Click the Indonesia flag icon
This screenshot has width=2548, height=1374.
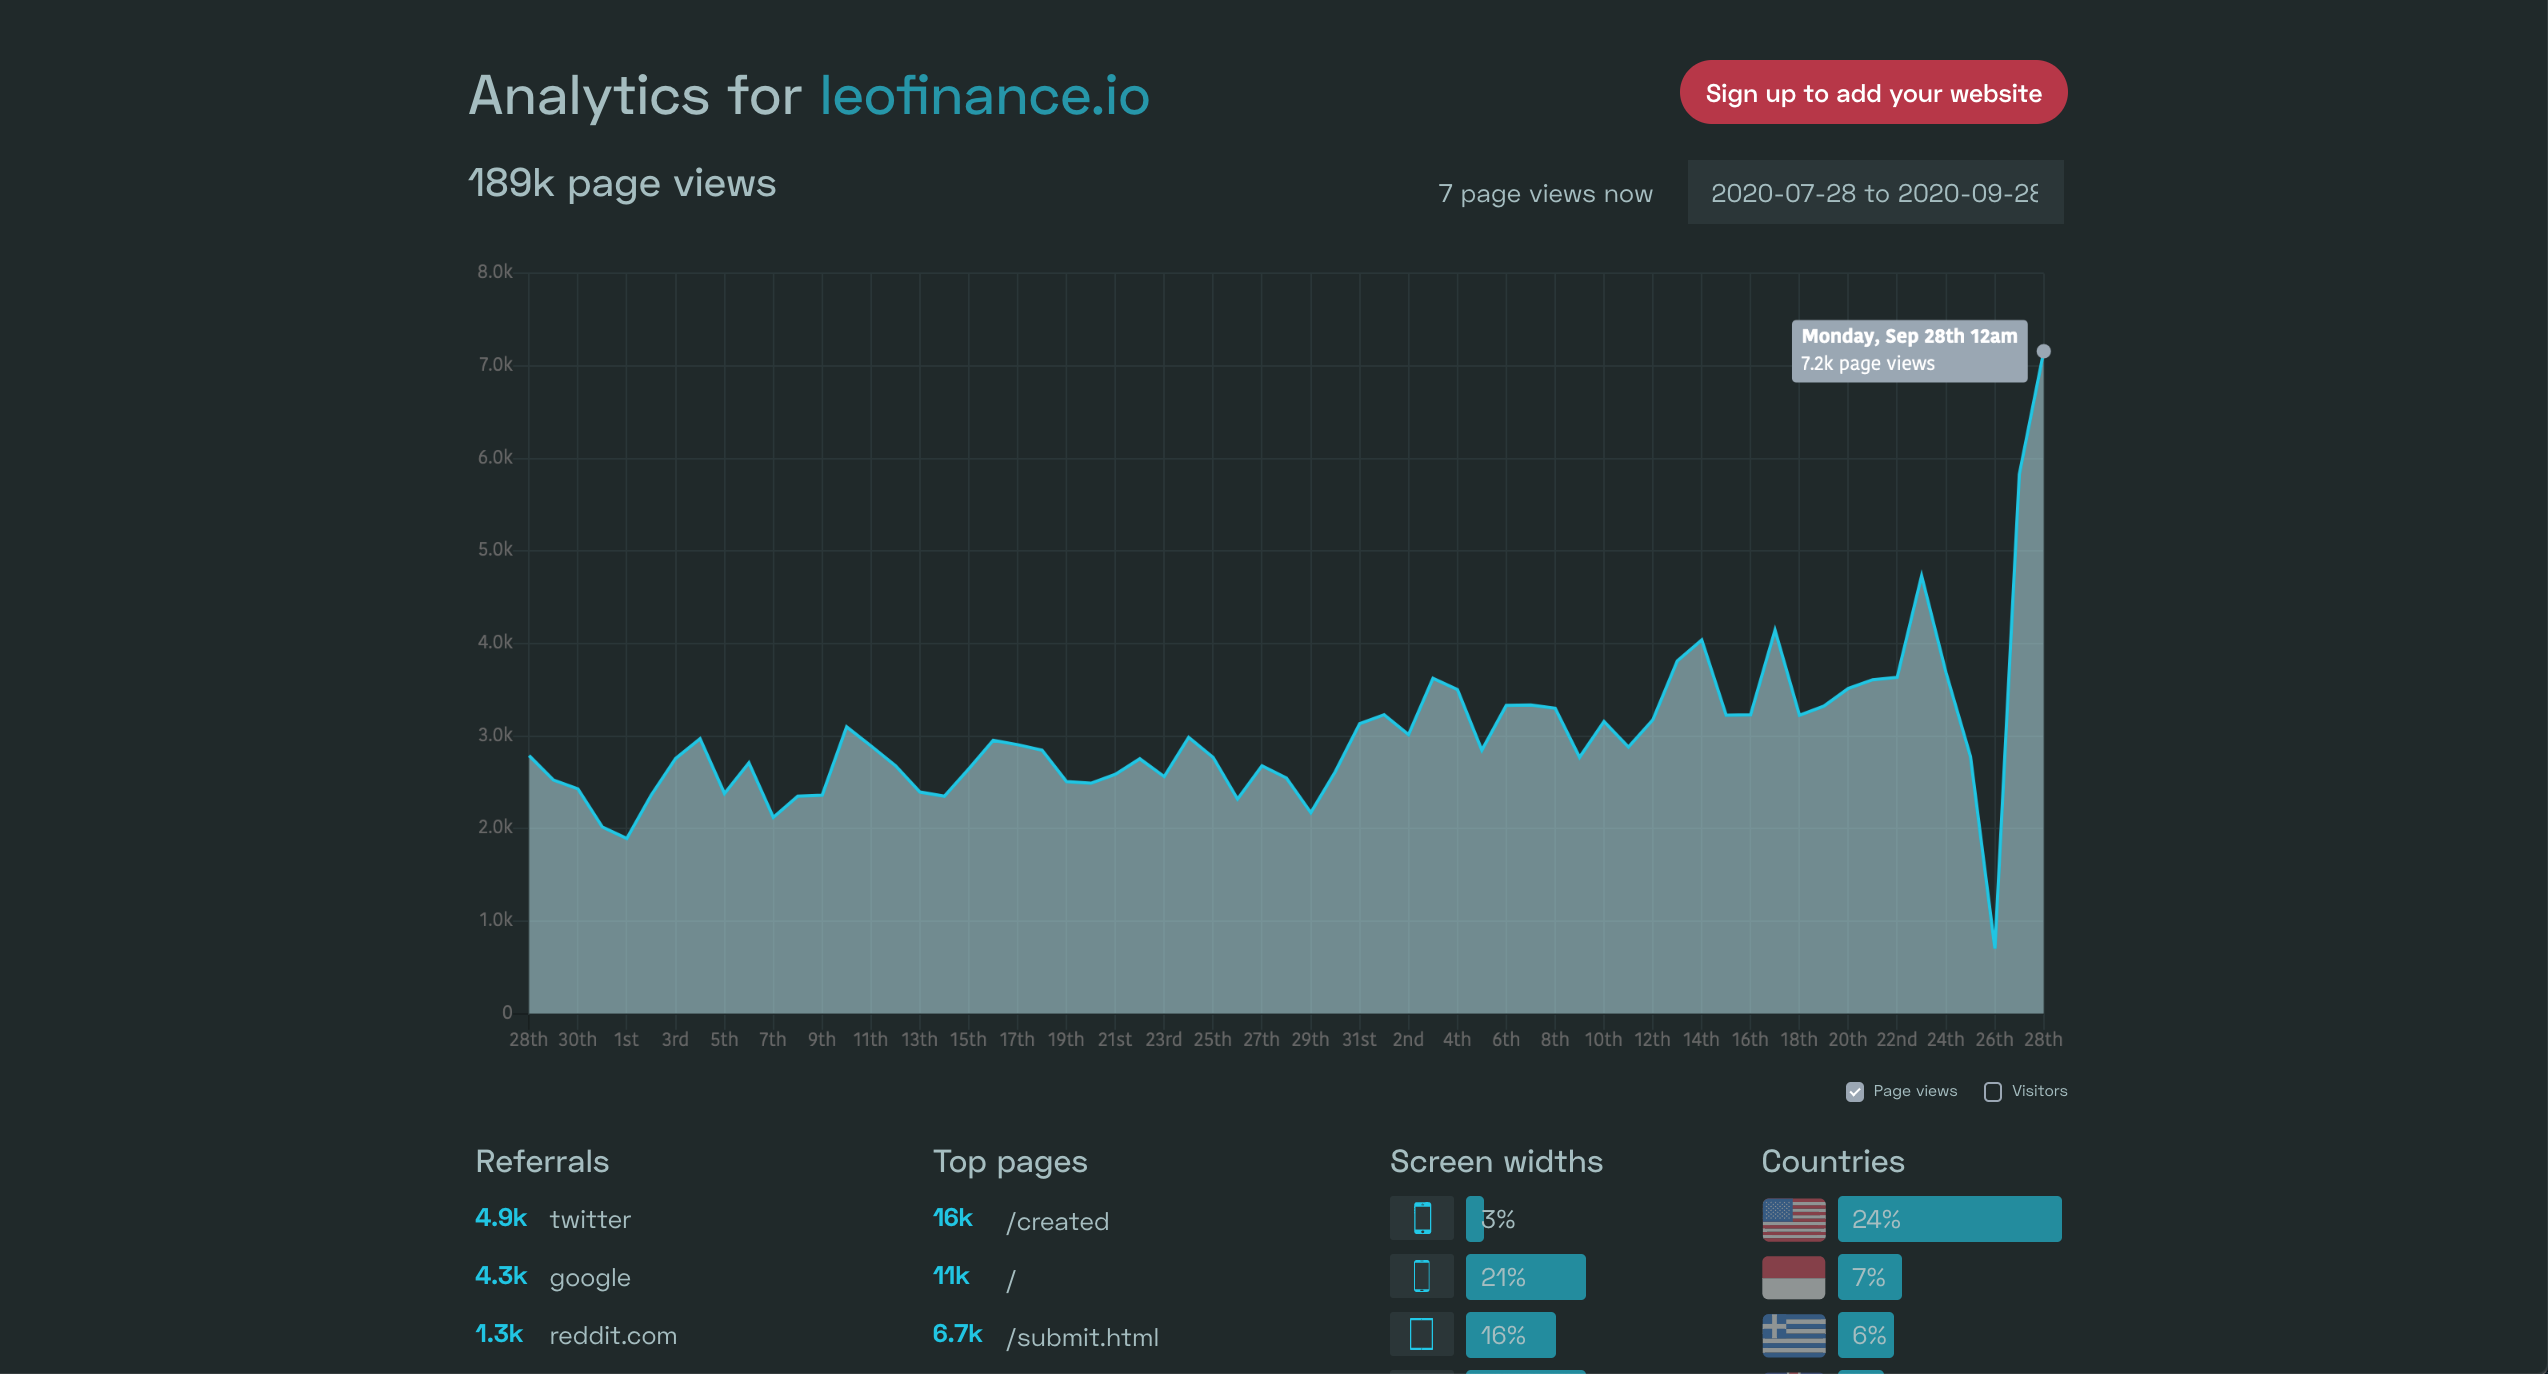1794,1277
